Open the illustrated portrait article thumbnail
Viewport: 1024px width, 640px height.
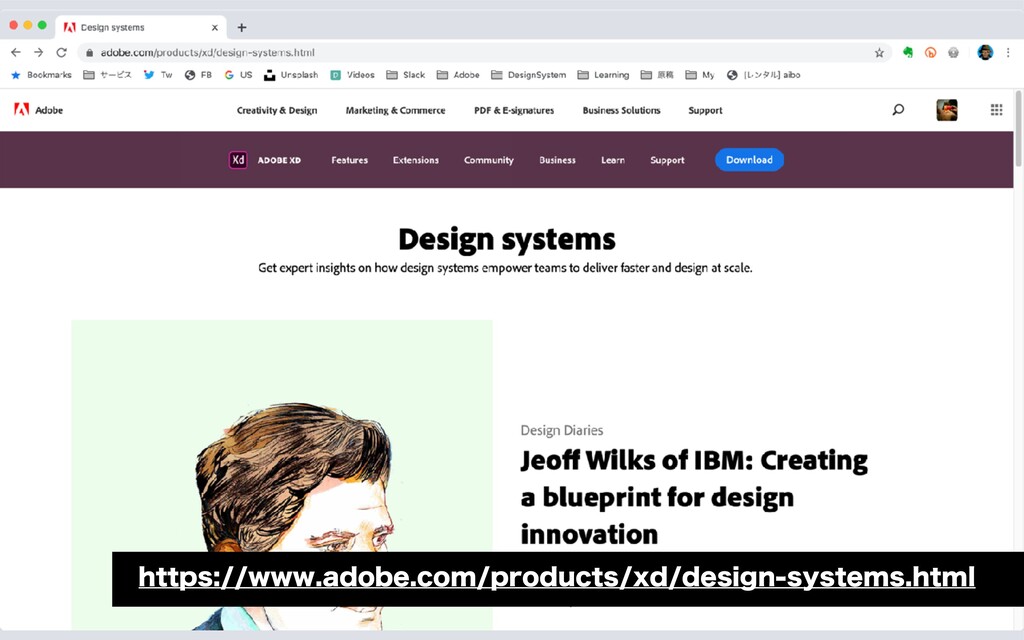coord(281,475)
